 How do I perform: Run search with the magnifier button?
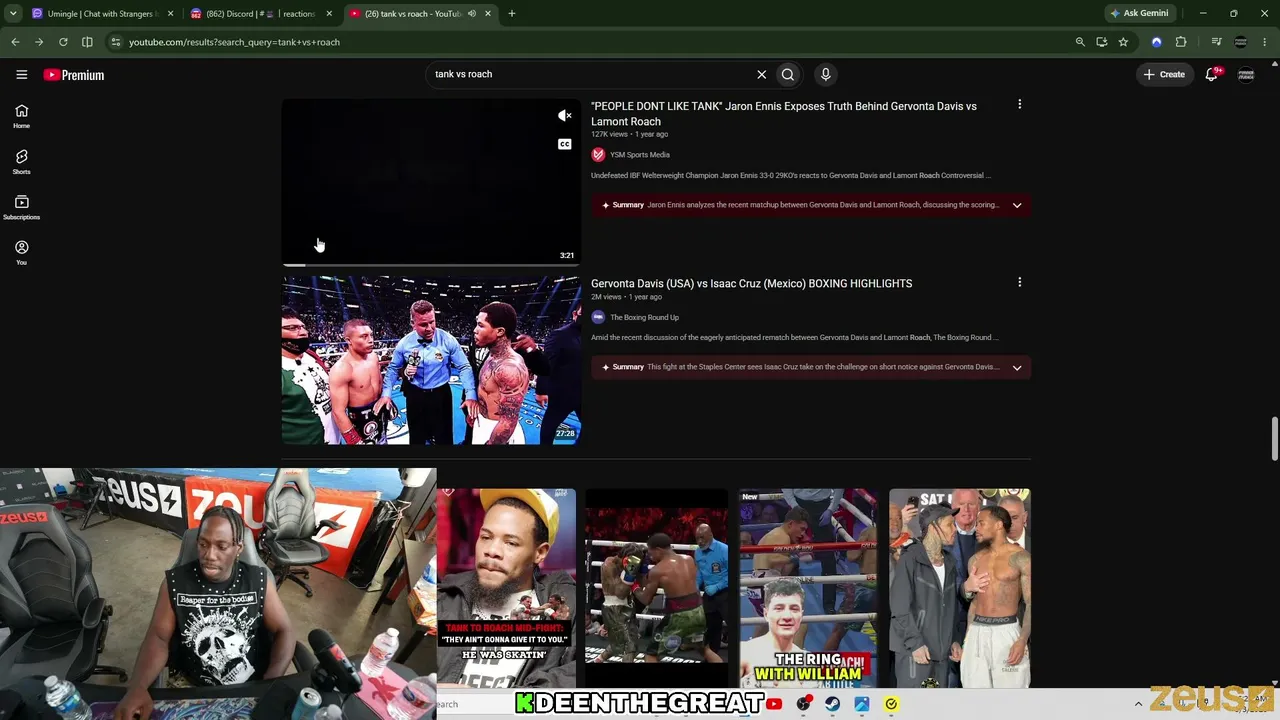click(788, 74)
